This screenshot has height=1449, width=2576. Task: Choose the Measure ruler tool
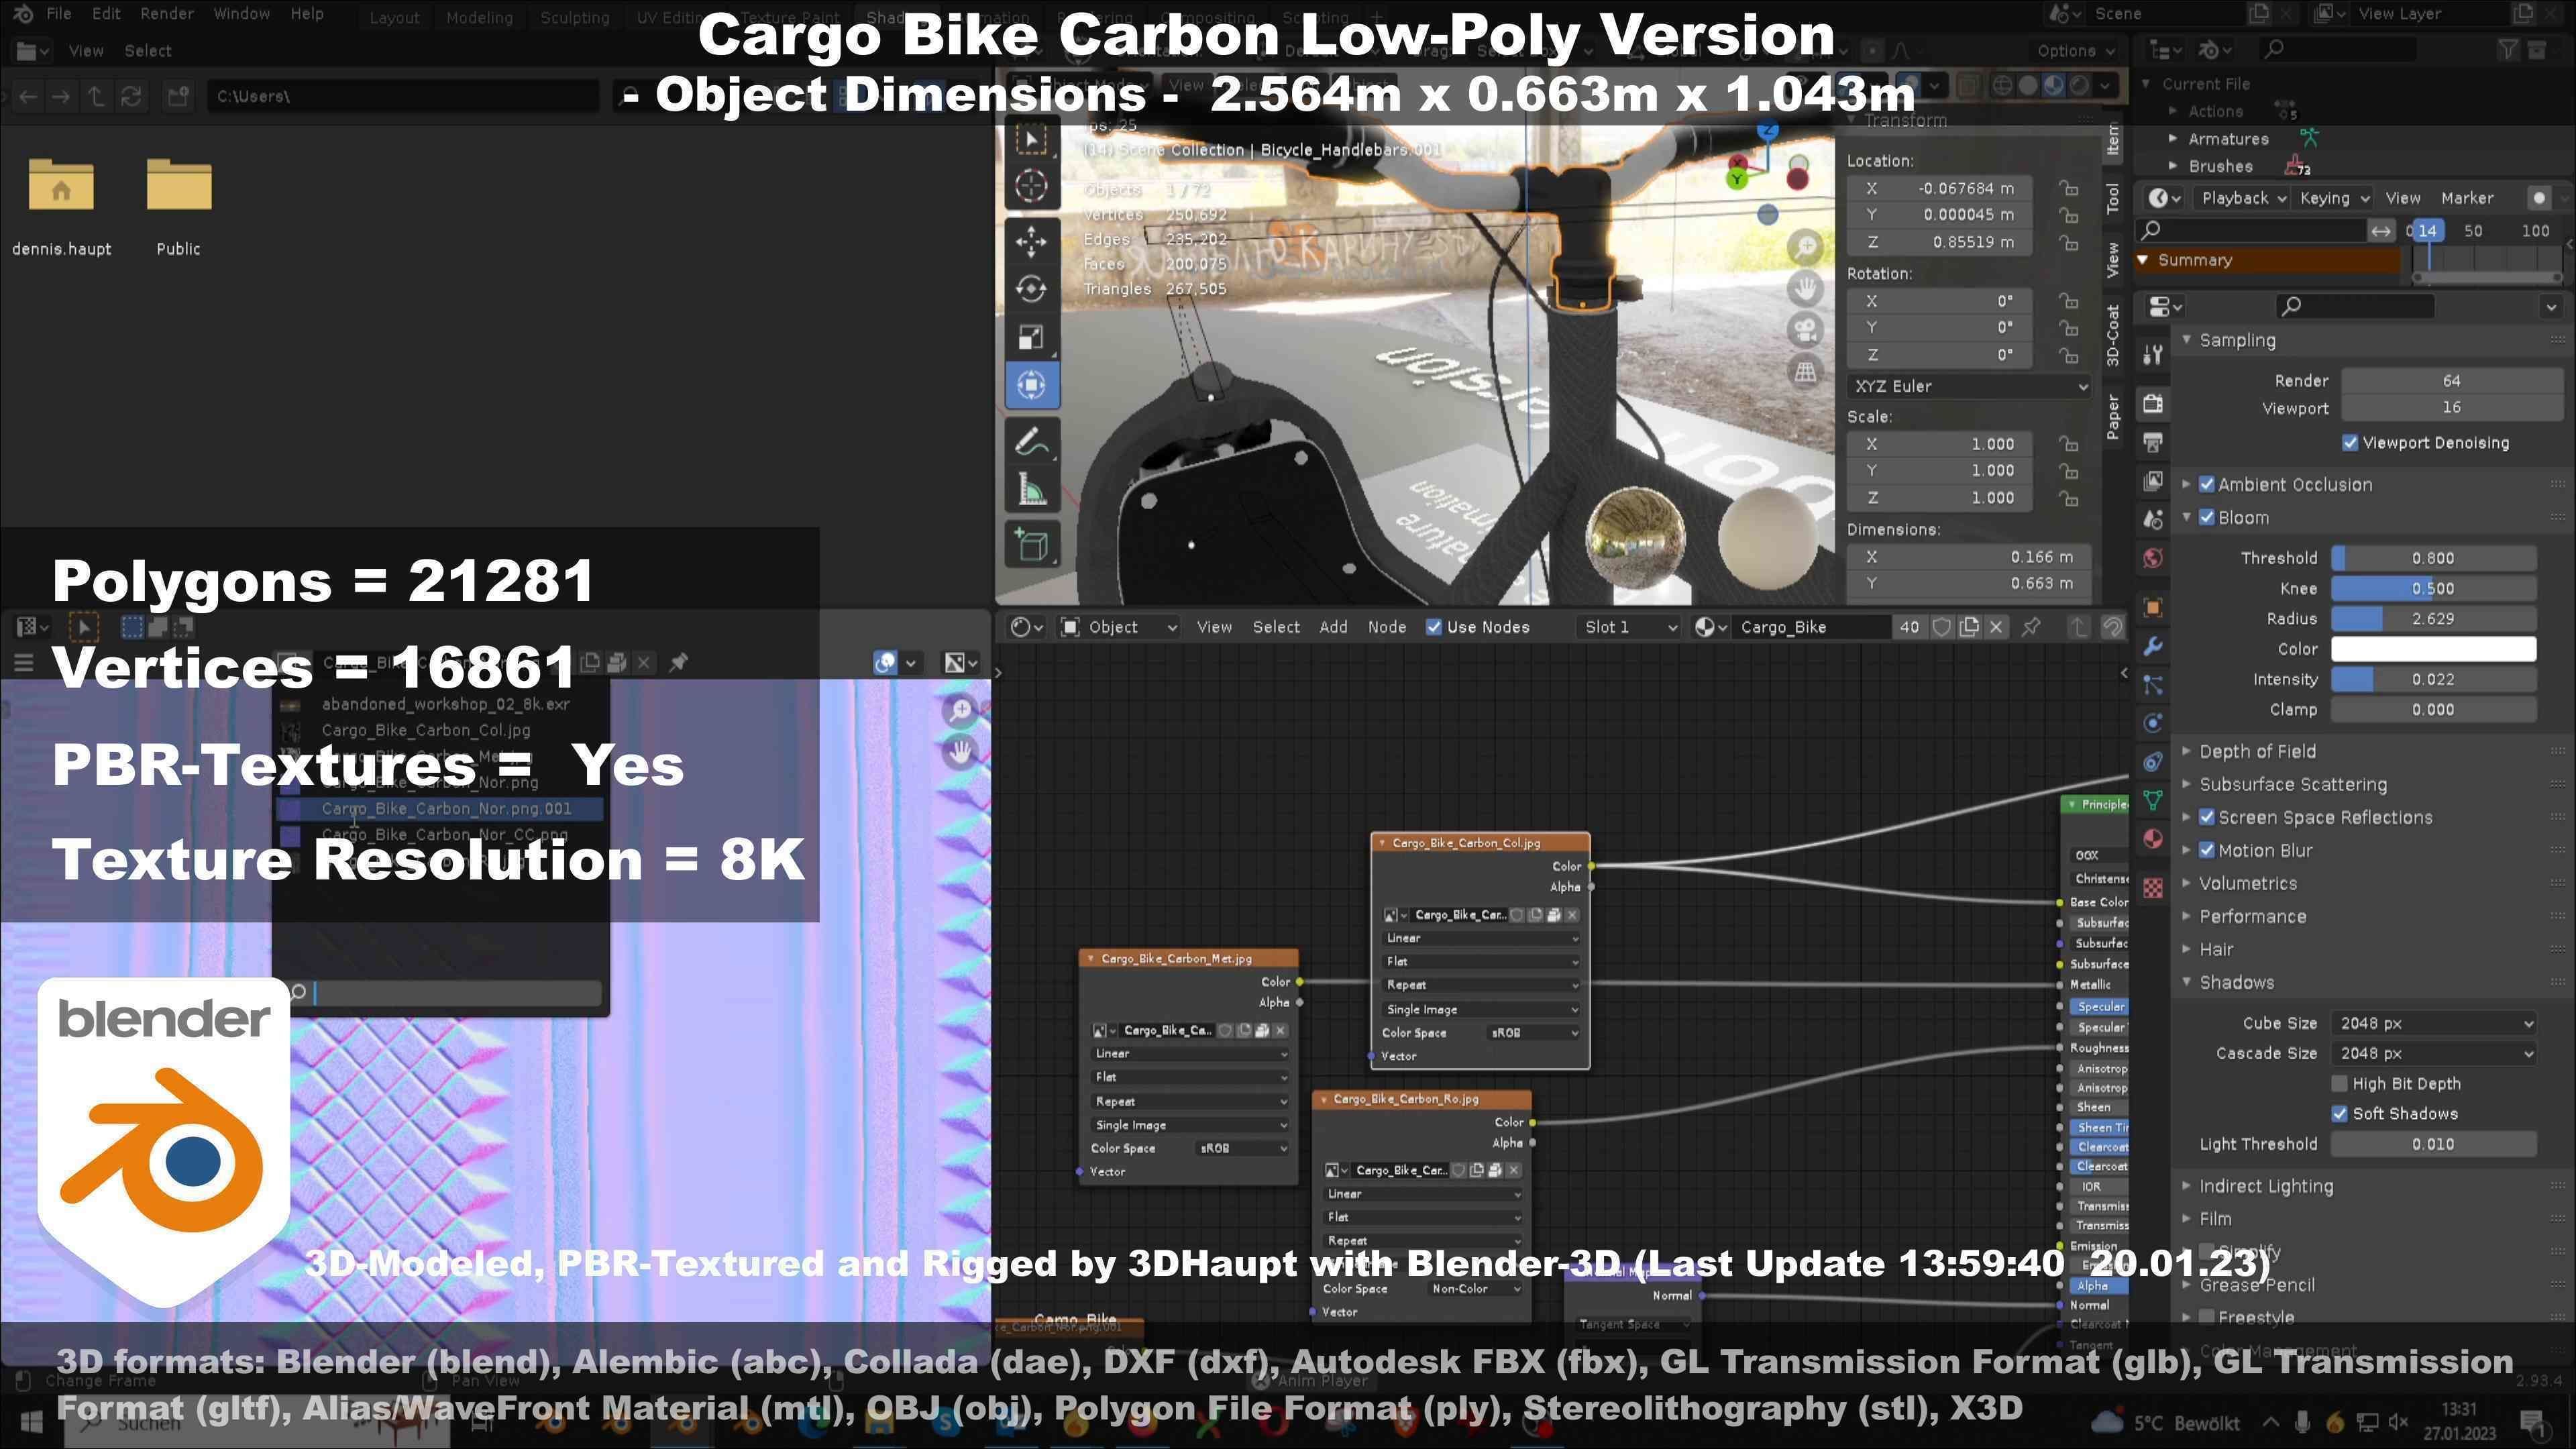pos(1031,489)
